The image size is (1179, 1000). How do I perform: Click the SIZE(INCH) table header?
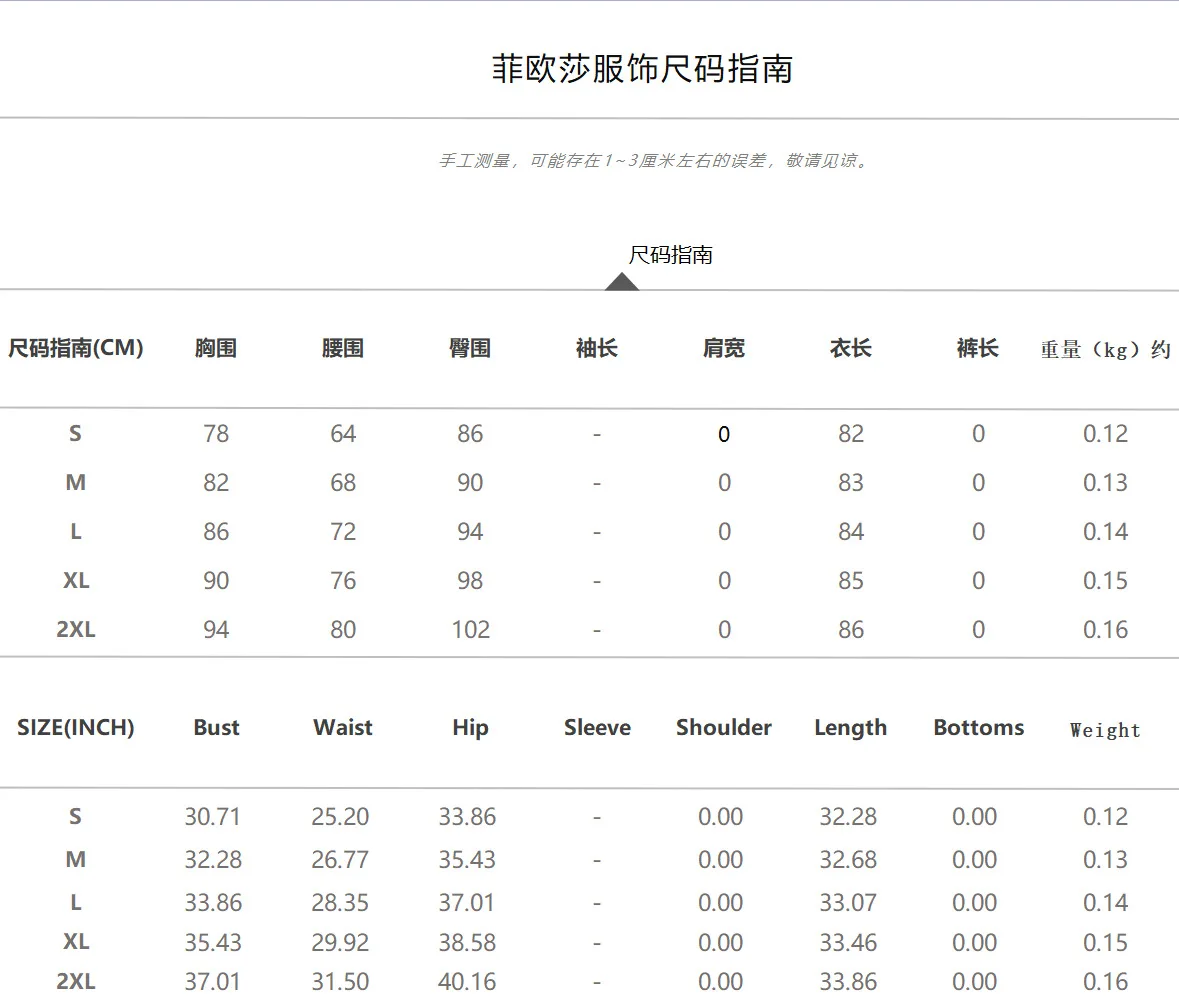[76, 728]
